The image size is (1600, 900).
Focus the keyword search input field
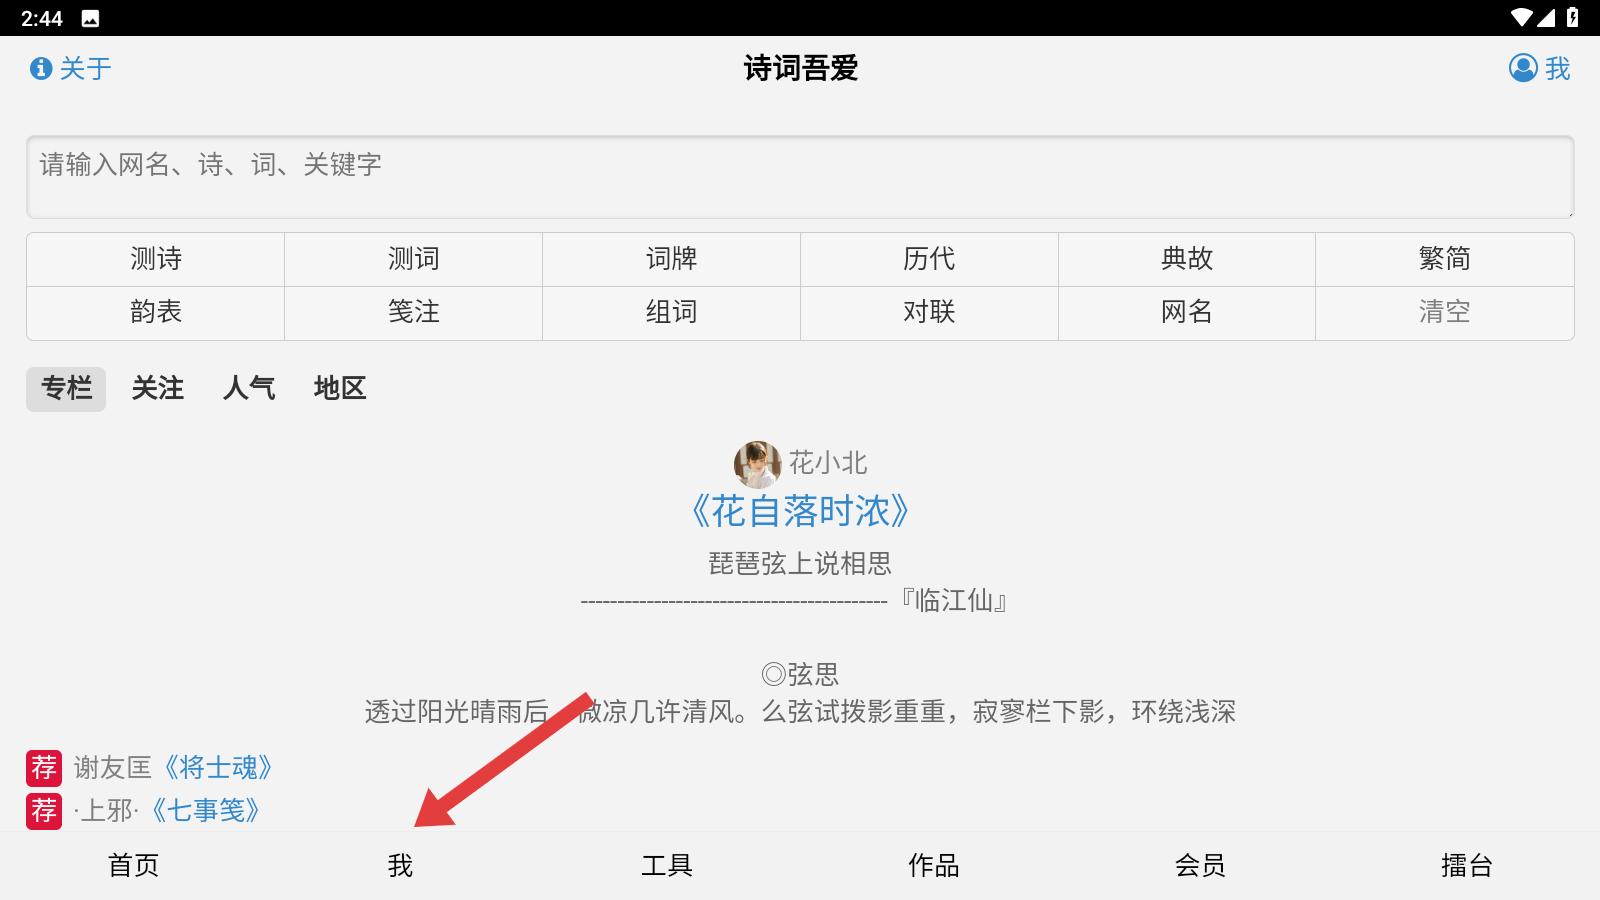[x=800, y=177]
